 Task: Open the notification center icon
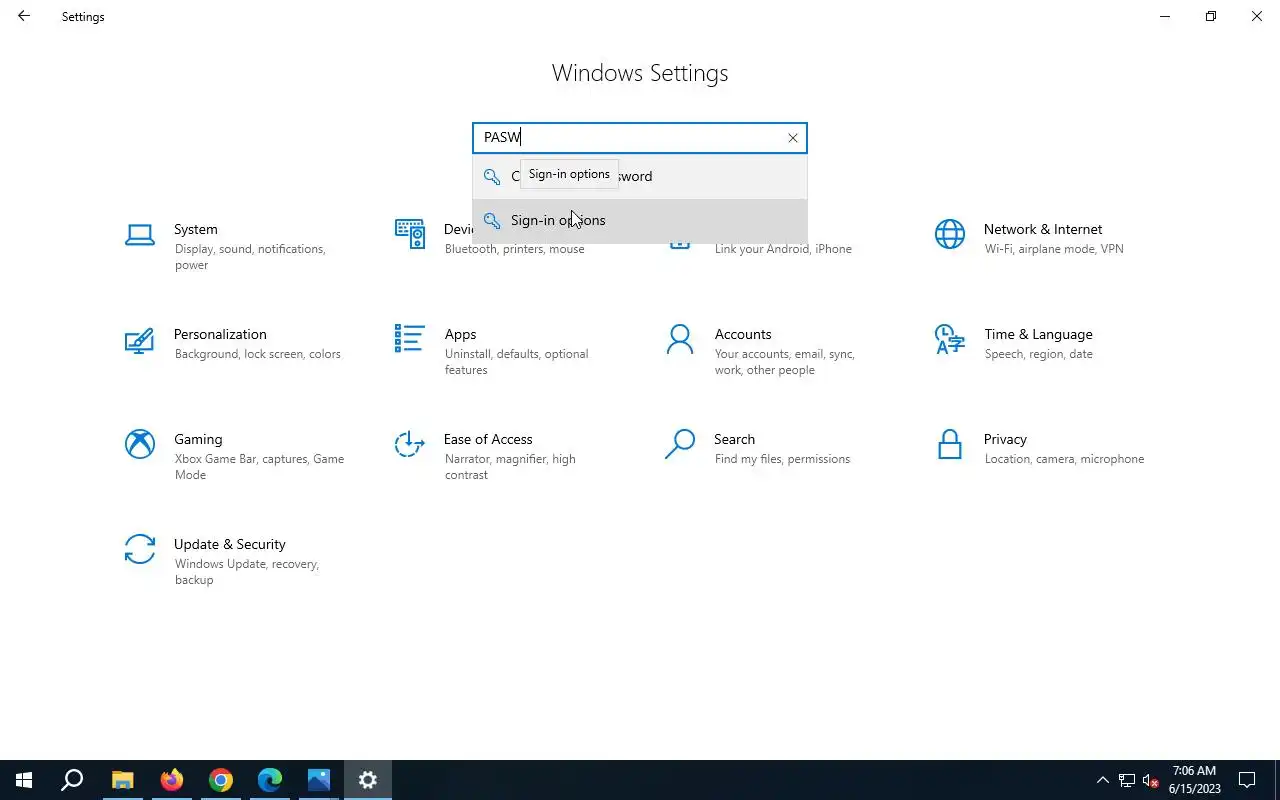pyautogui.click(x=1248, y=780)
